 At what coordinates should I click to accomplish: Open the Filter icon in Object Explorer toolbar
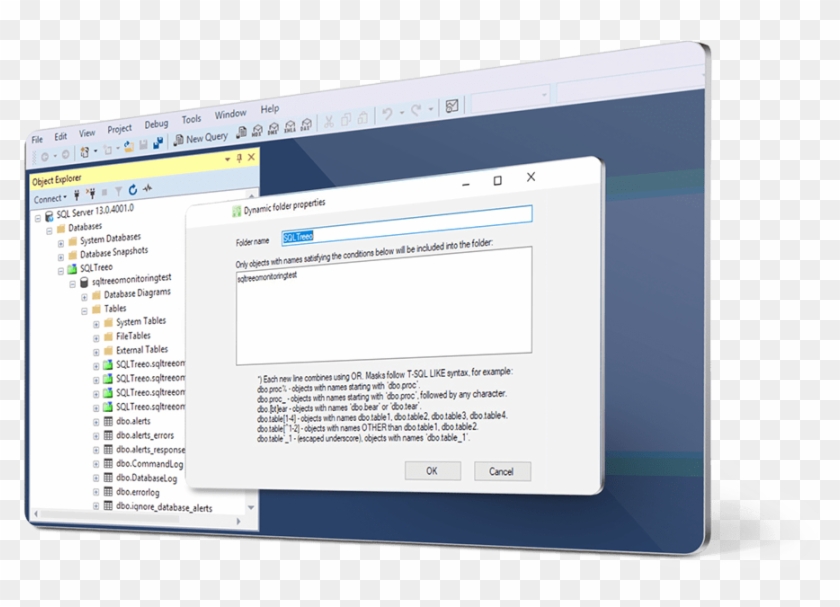(119, 192)
